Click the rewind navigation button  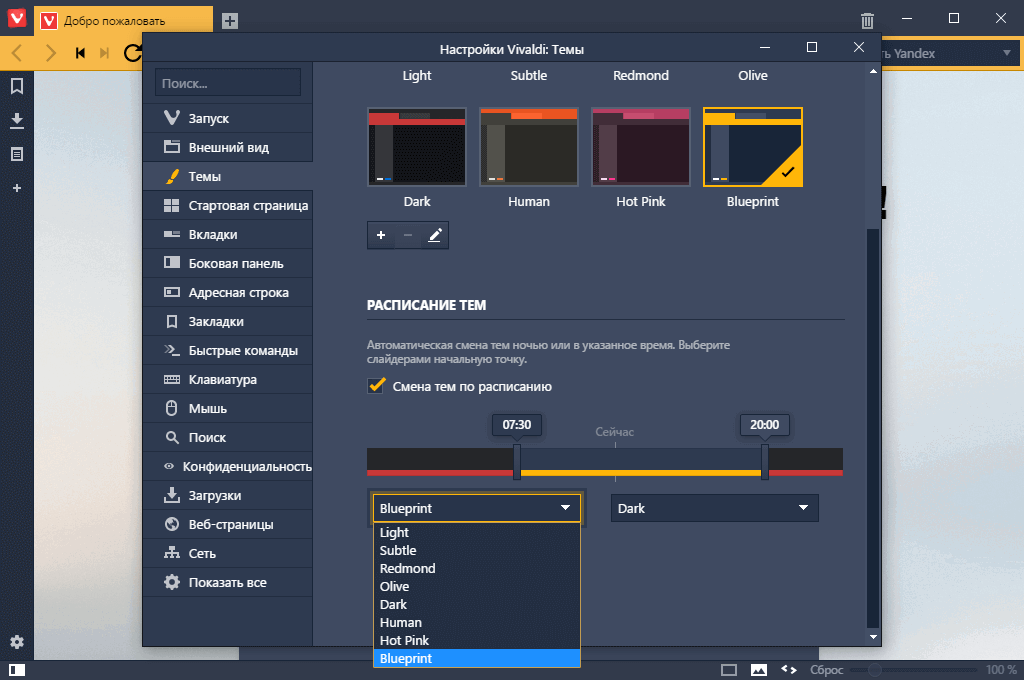pyautogui.click(x=80, y=53)
